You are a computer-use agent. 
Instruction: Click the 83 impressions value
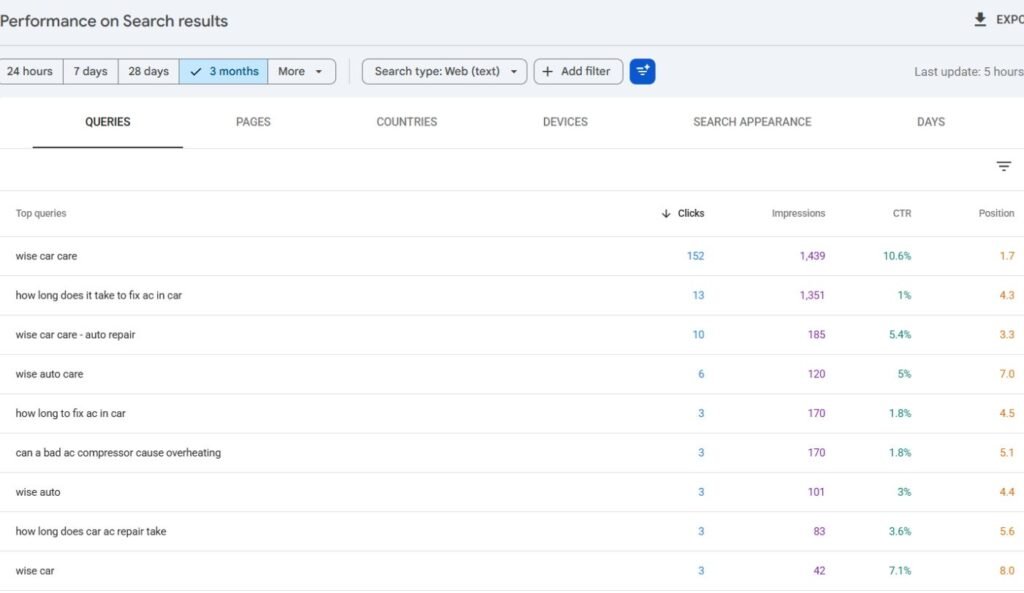click(x=819, y=532)
